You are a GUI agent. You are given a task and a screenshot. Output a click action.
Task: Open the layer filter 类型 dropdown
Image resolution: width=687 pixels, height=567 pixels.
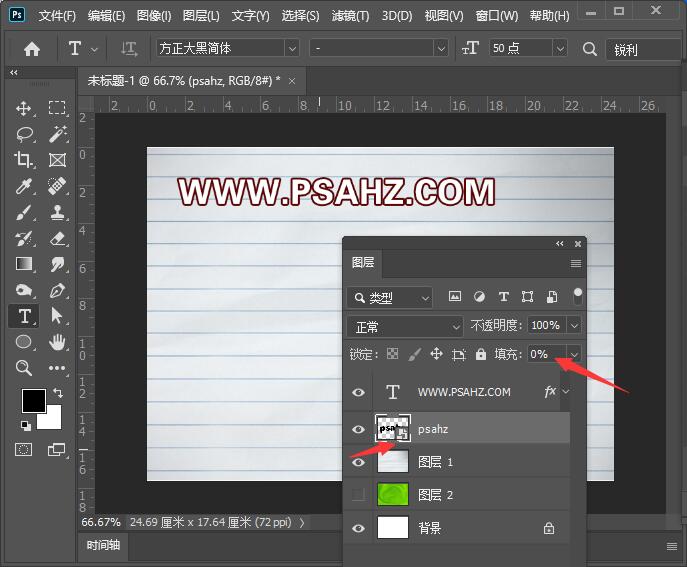390,298
